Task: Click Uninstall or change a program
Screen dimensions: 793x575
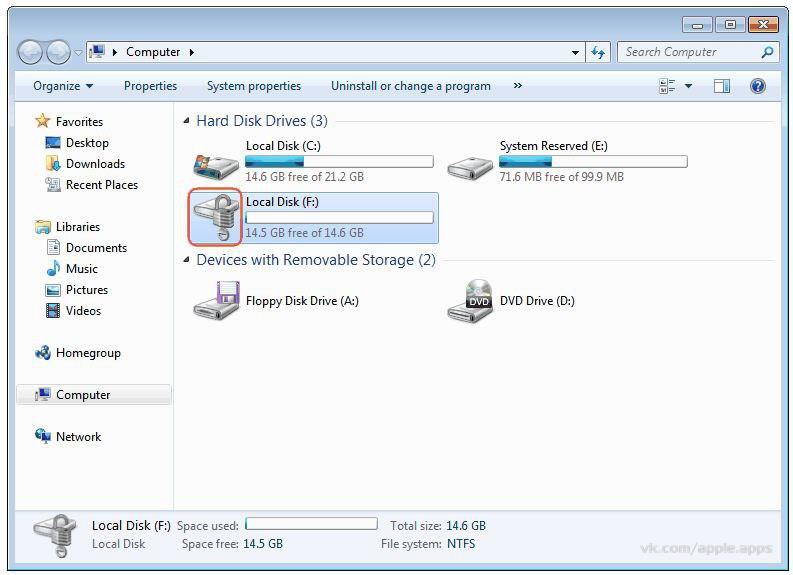Action: pyautogui.click(x=410, y=86)
